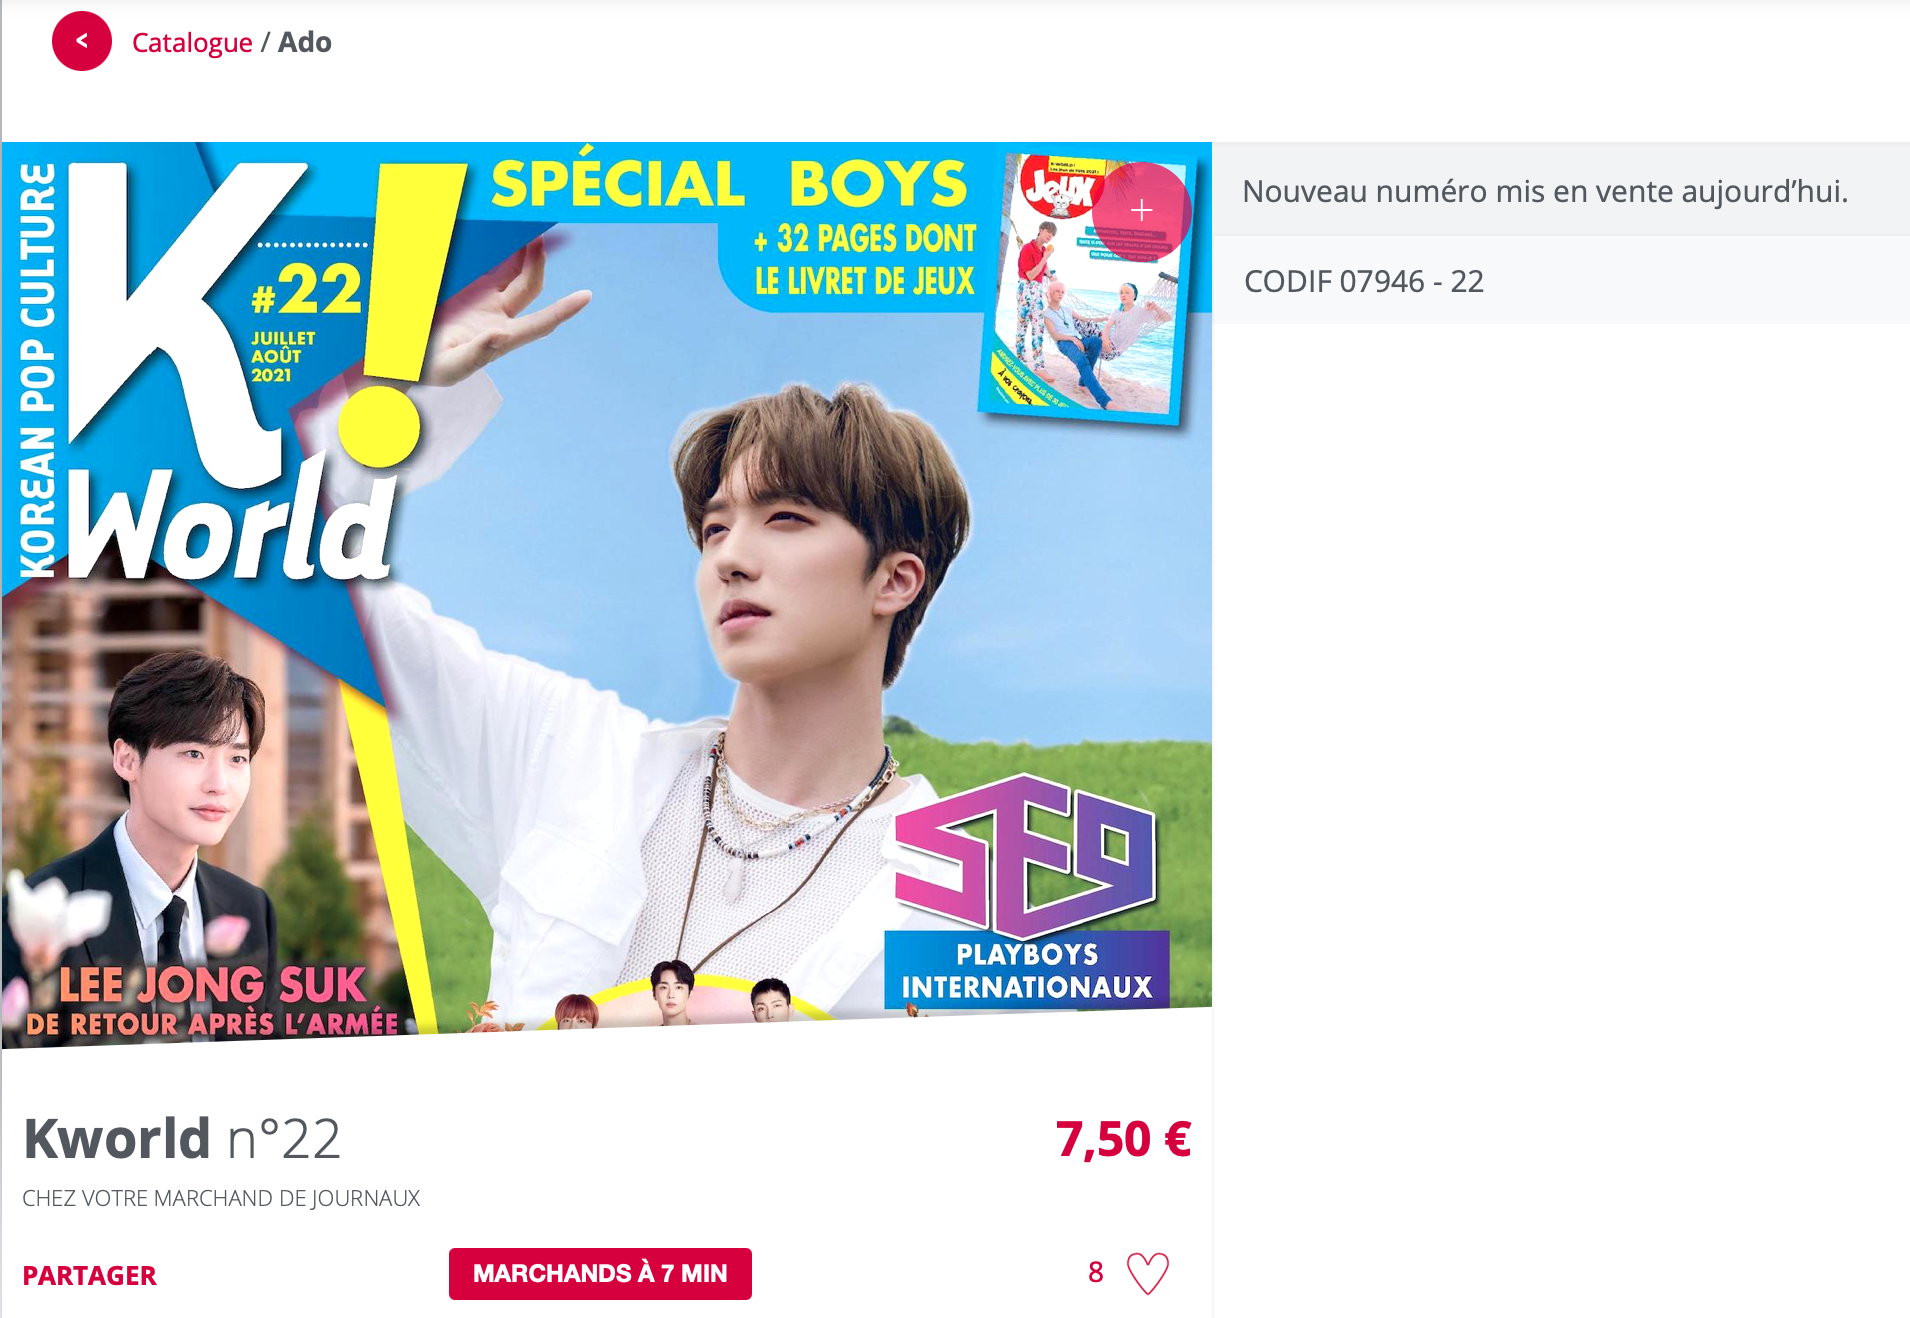Click the CODIF 07946 - 22 row
Image resolution: width=1910 pixels, height=1318 pixels.
(1561, 281)
